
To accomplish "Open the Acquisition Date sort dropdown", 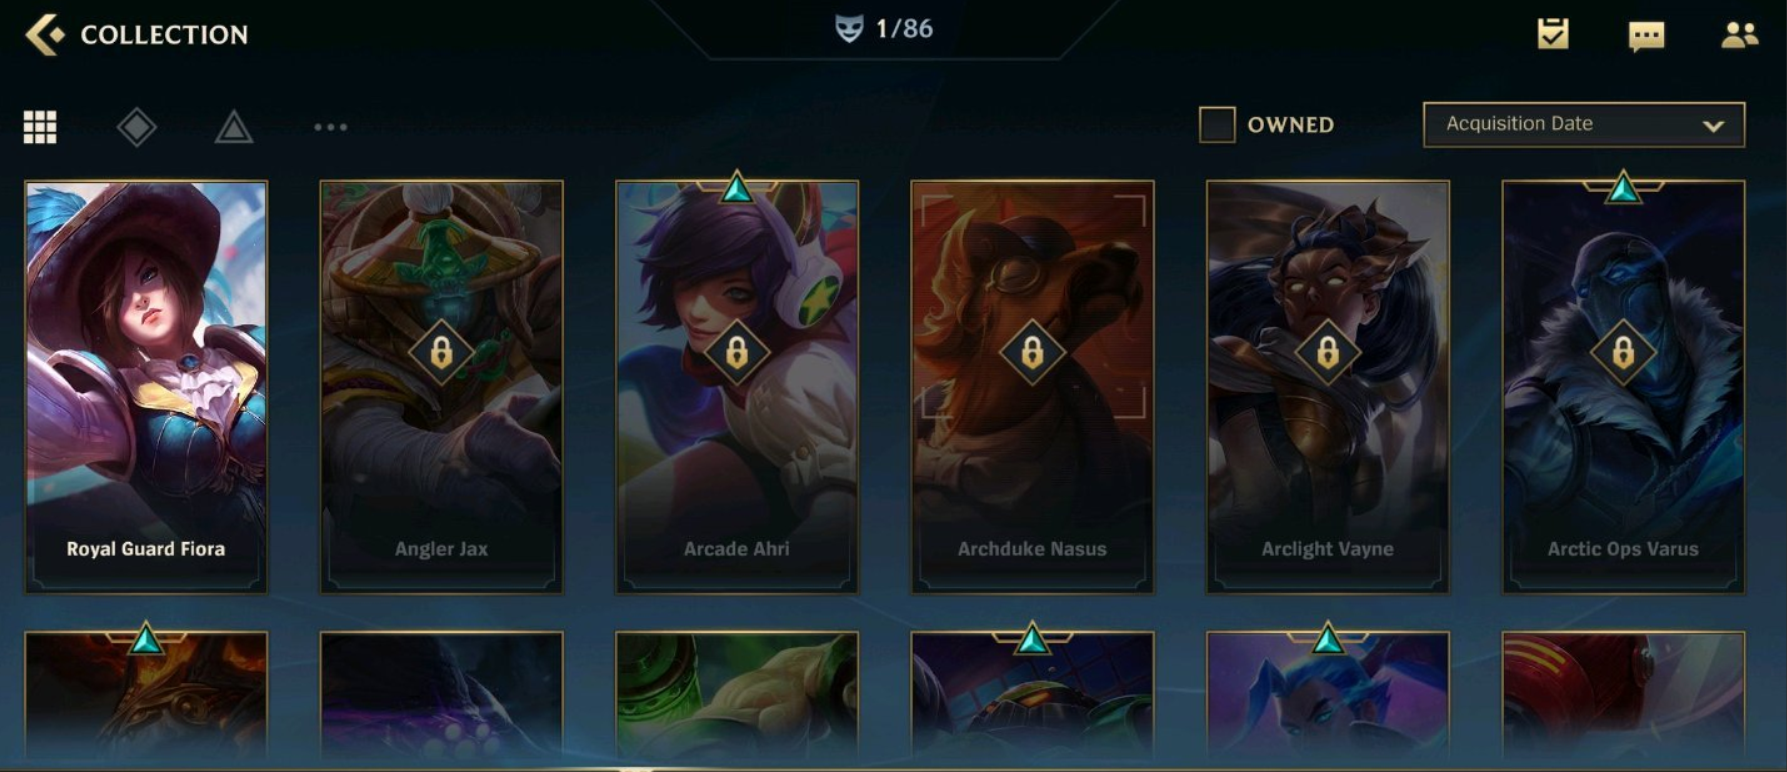I will (x=1584, y=124).
